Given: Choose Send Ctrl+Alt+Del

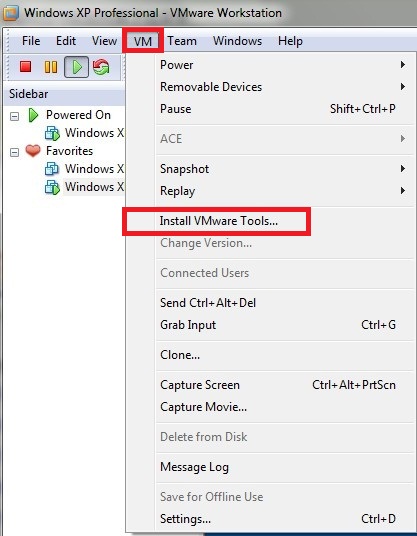Looking at the screenshot, I should coord(285,303).
